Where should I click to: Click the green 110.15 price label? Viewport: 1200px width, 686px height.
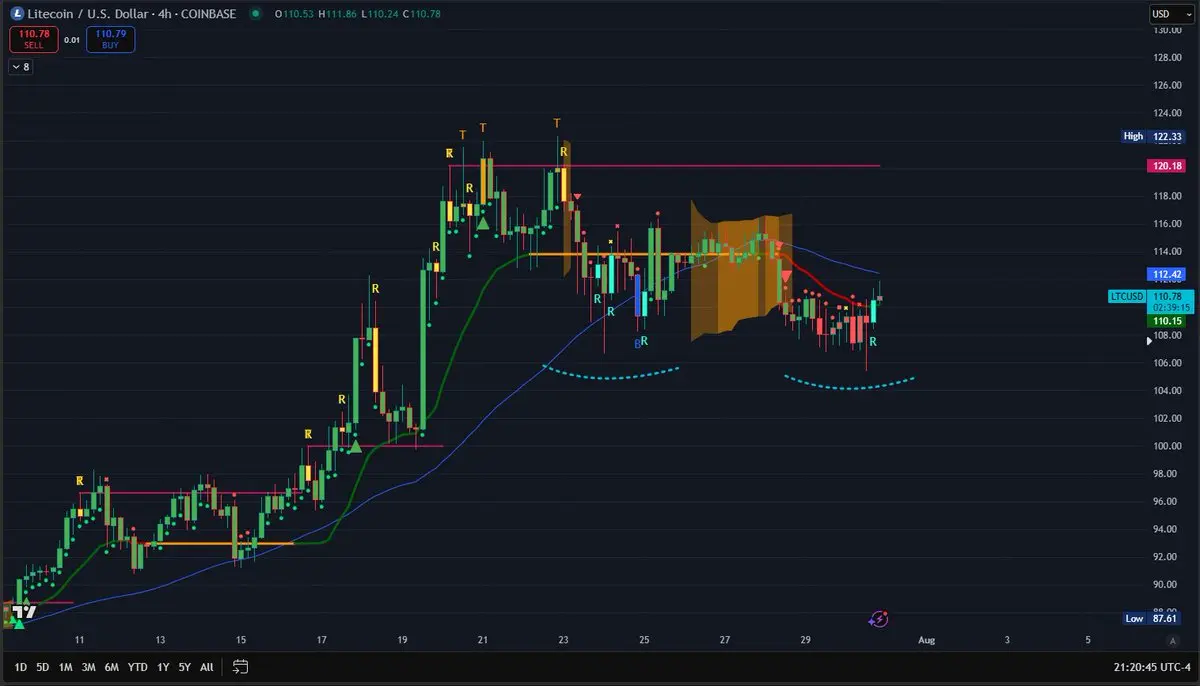tap(1167, 321)
